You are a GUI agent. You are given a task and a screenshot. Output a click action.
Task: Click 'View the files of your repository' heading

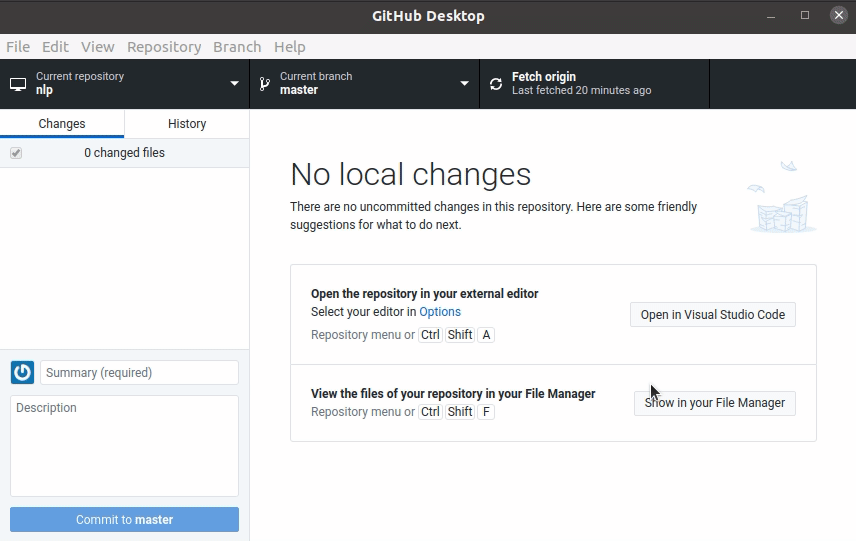click(453, 394)
